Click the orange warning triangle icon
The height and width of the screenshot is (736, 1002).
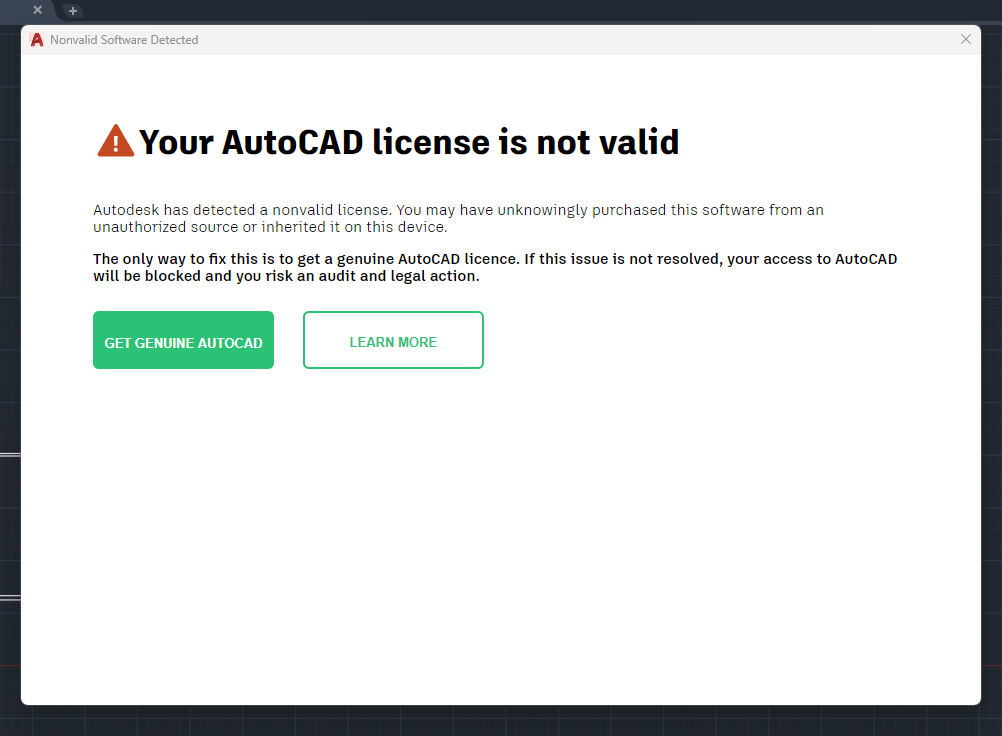click(115, 142)
